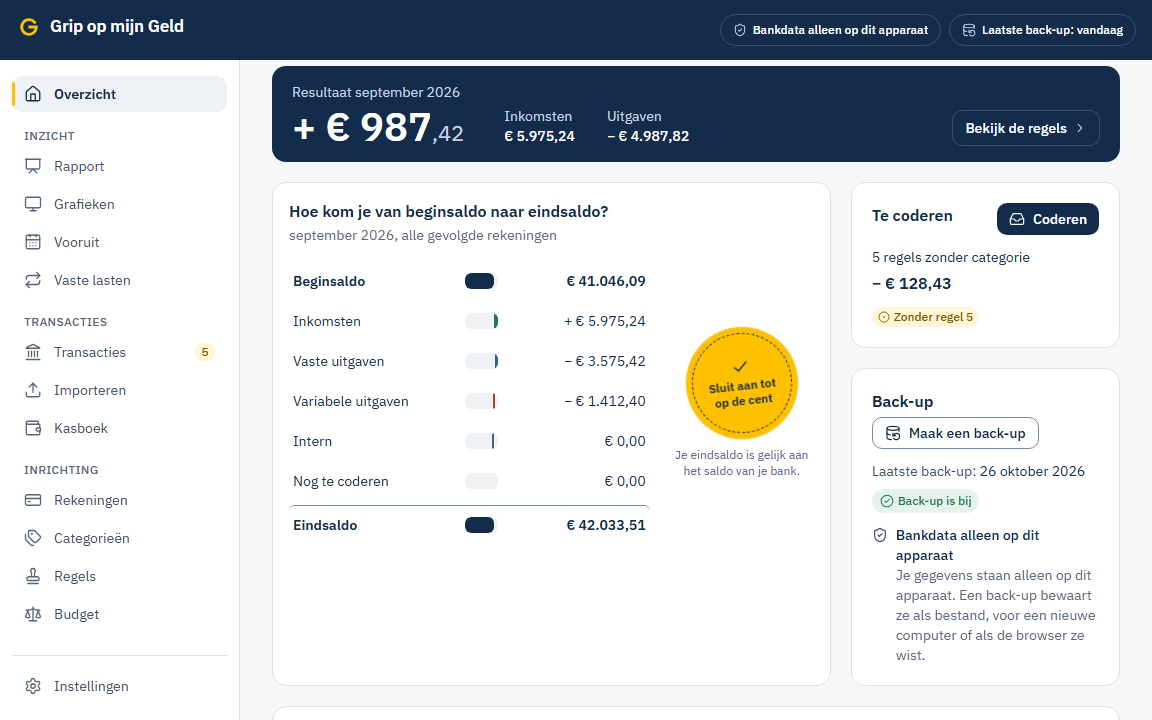The image size is (1152, 720).
Task: Click the clock icon in Zonder regel badge
Action: point(884,317)
